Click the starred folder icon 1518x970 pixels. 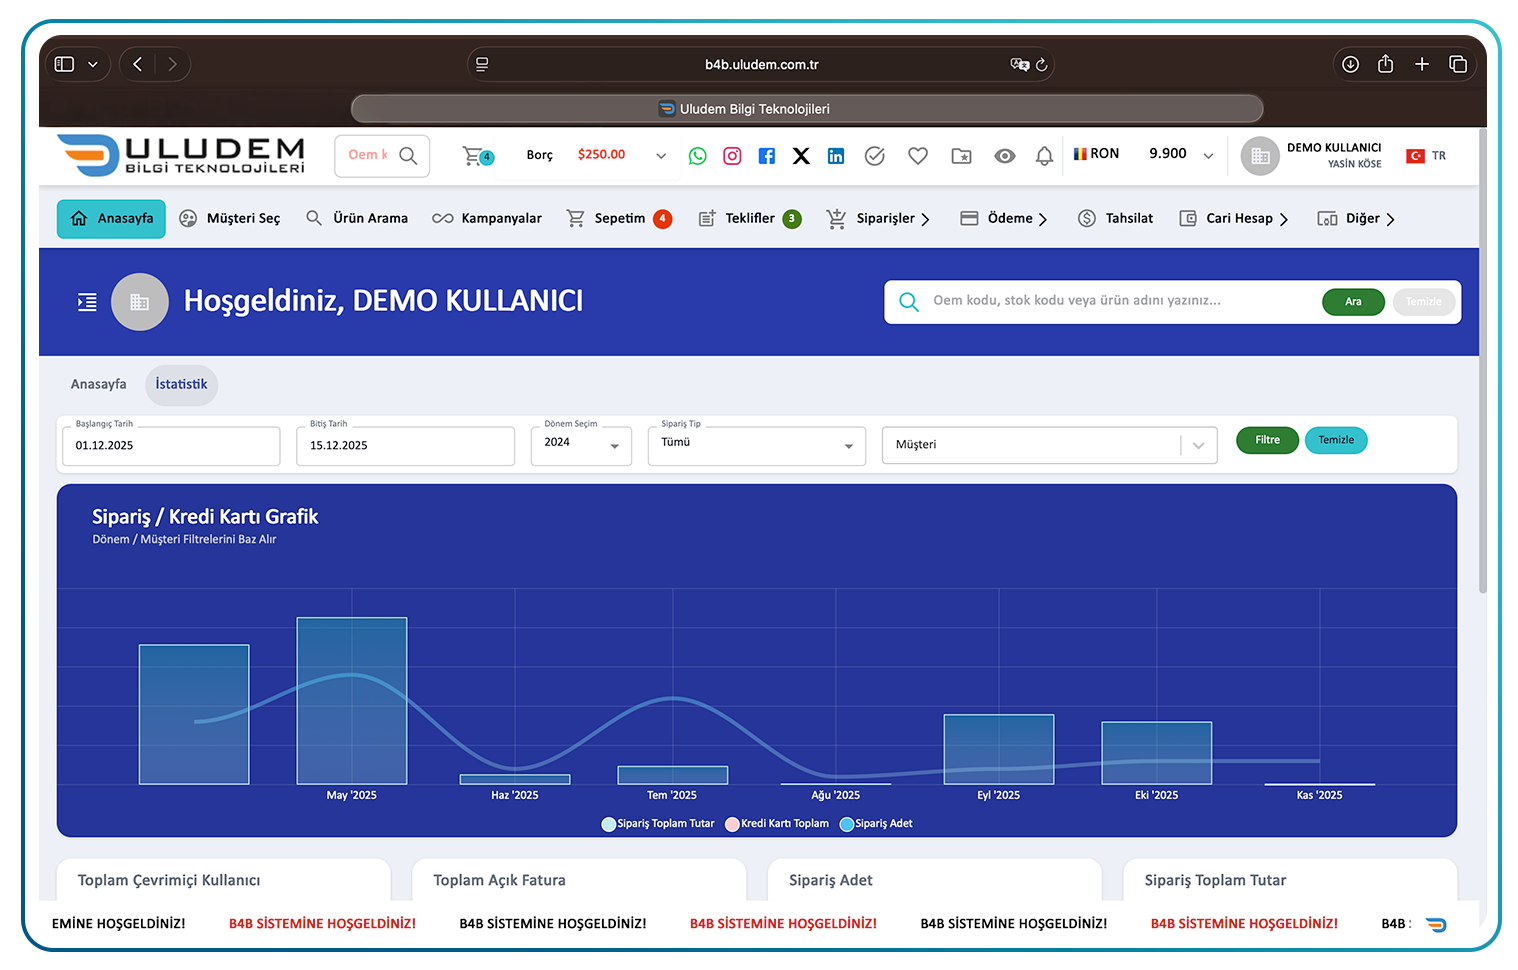point(961,156)
